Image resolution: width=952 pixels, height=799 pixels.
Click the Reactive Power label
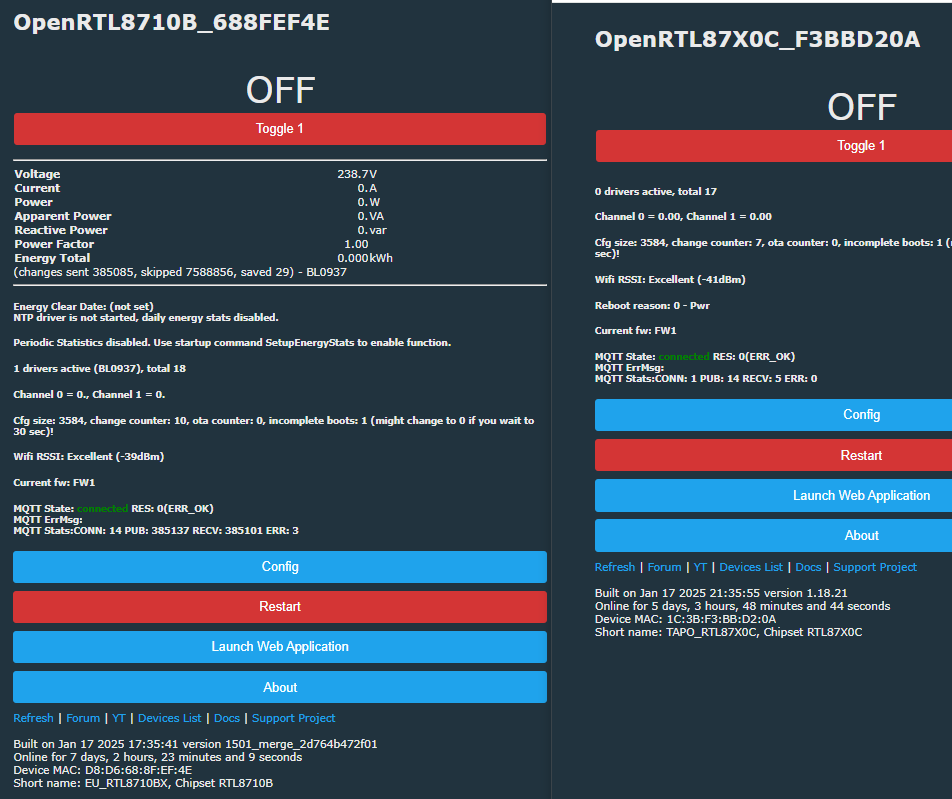coord(61,230)
